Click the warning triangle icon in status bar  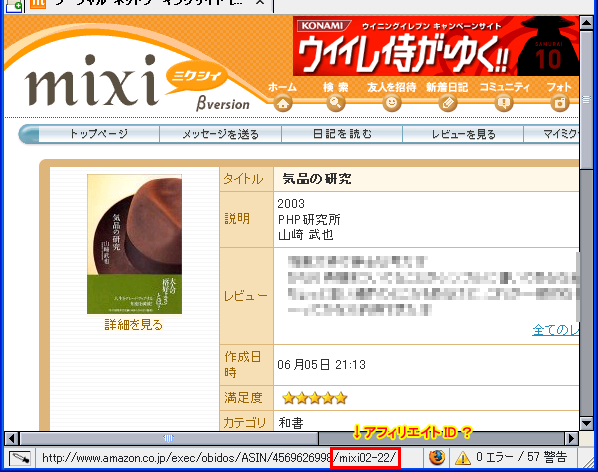pos(463,458)
